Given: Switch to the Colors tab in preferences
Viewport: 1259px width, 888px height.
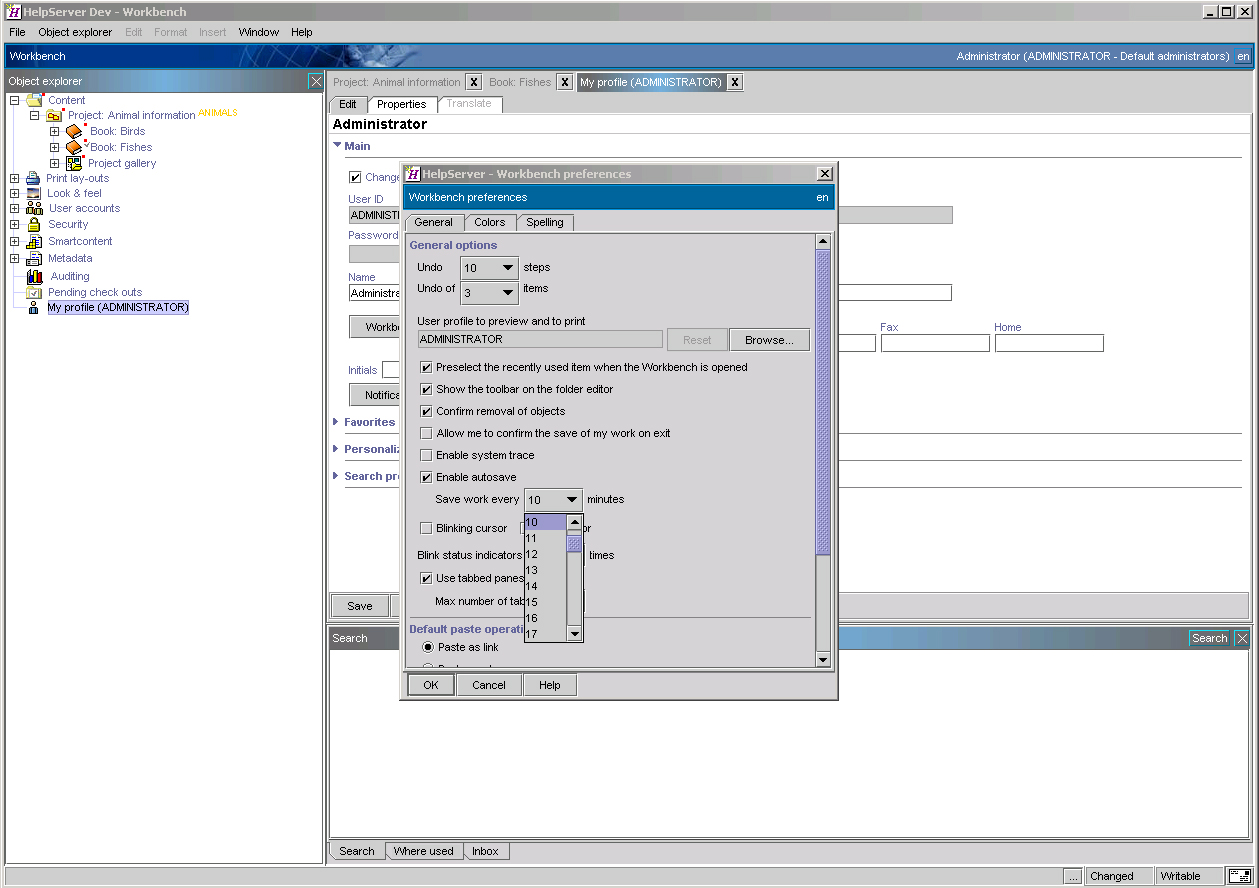Looking at the screenshot, I should click(x=490, y=222).
